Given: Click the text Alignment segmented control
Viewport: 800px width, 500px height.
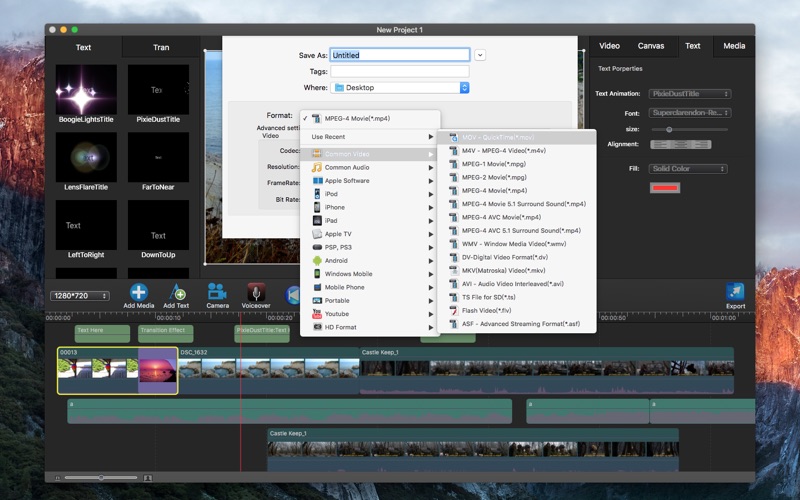Looking at the screenshot, I should click(x=681, y=145).
